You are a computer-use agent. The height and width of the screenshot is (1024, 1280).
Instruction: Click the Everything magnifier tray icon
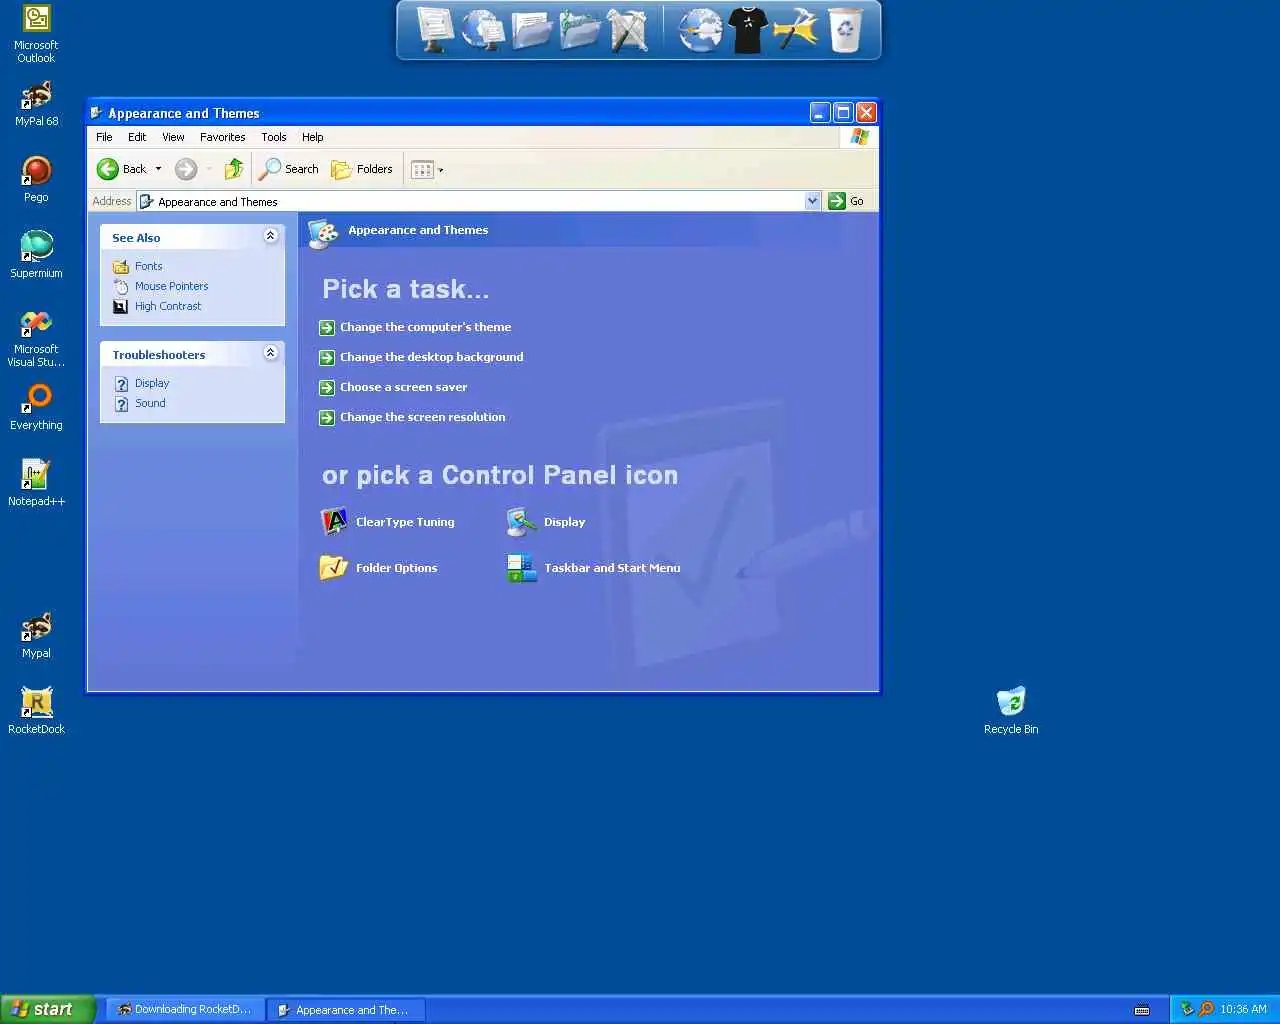click(1205, 1009)
